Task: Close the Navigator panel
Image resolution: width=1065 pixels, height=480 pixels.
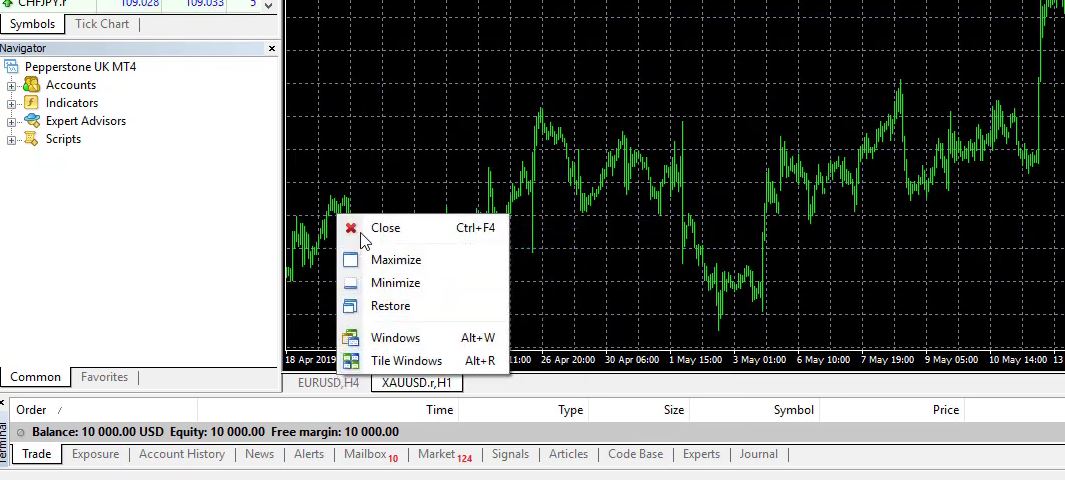Action: click(x=272, y=48)
